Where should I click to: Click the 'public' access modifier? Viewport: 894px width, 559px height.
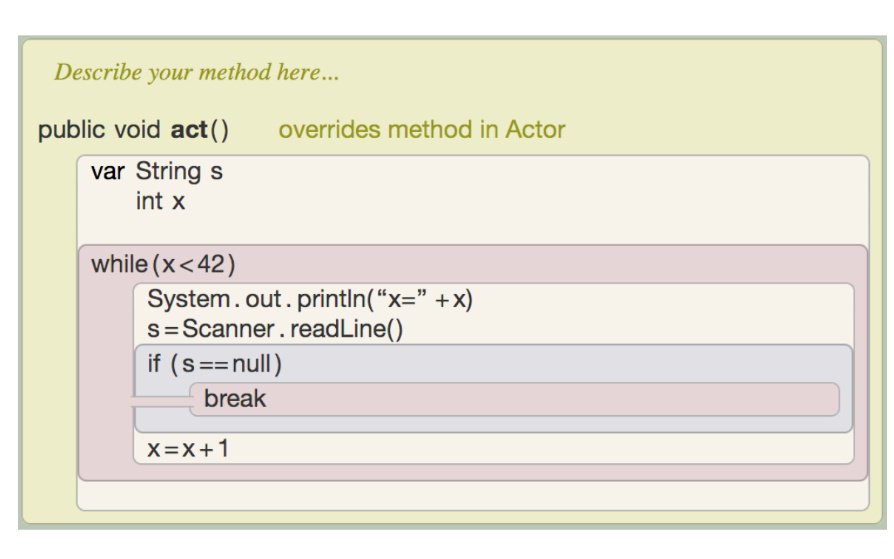click(x=70, y=130)
